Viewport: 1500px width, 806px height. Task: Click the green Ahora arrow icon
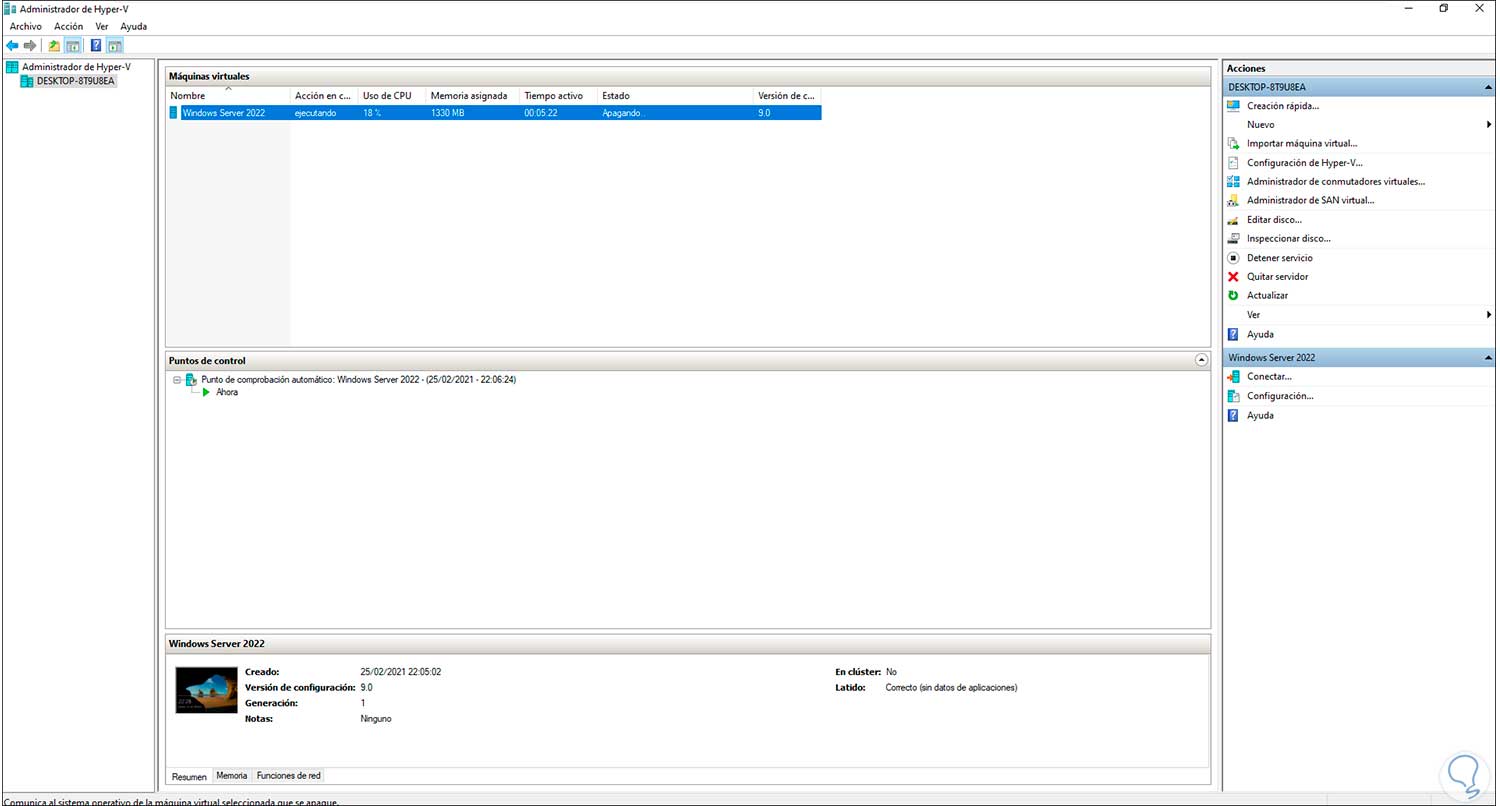[x=206, y=392]
